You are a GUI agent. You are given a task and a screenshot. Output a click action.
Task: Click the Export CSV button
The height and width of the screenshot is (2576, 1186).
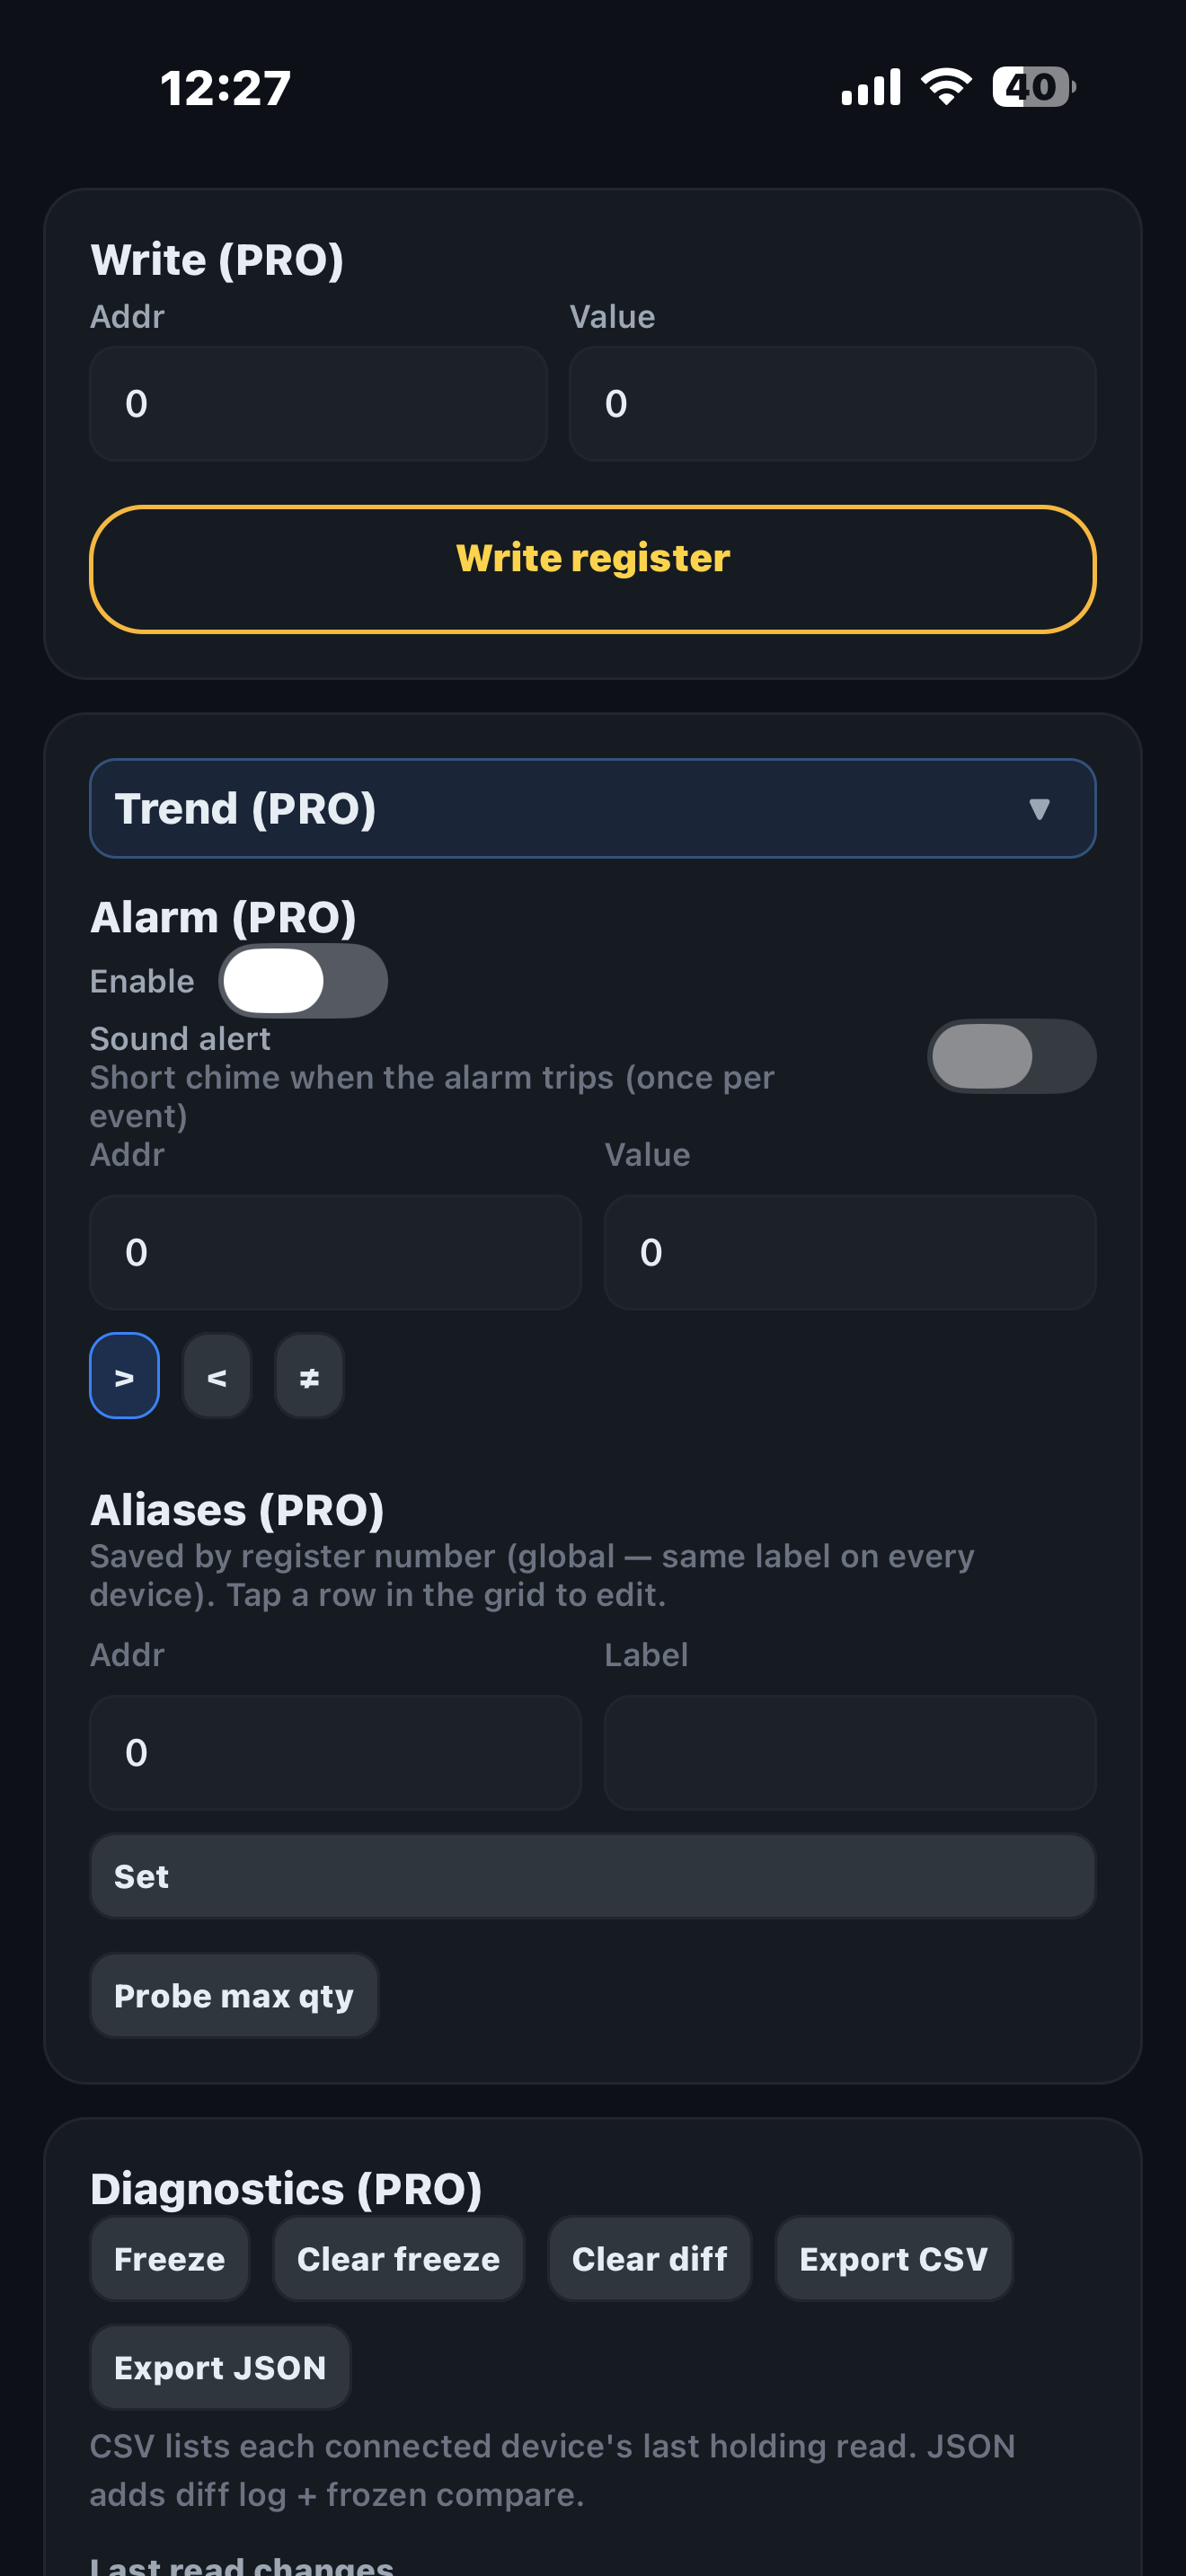coord(894,2258)
